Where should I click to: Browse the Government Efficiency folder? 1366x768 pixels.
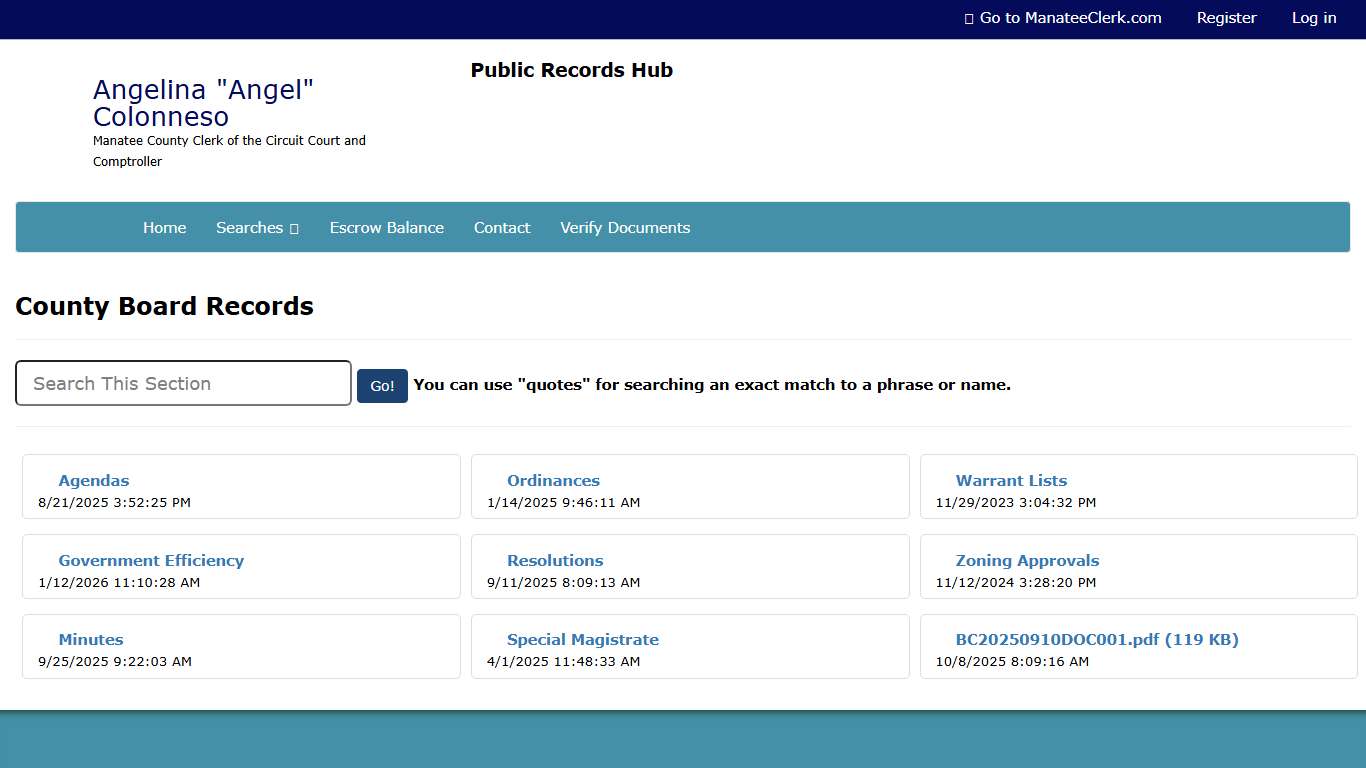(151, 561)
